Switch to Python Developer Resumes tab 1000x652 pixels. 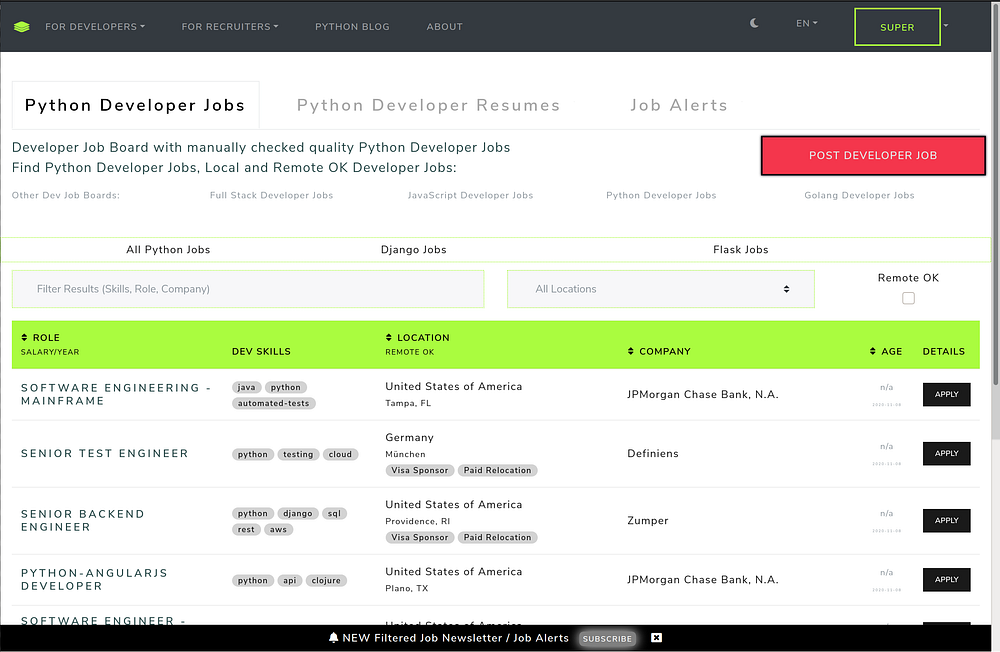pyautogui.click(x=428, y=105)
